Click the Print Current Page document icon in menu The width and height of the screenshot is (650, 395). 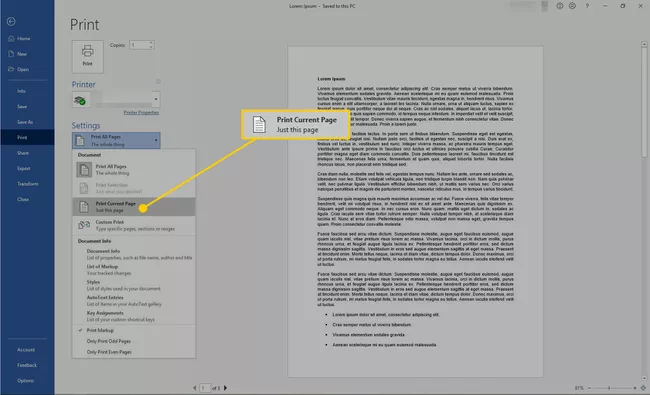(84, 206)
